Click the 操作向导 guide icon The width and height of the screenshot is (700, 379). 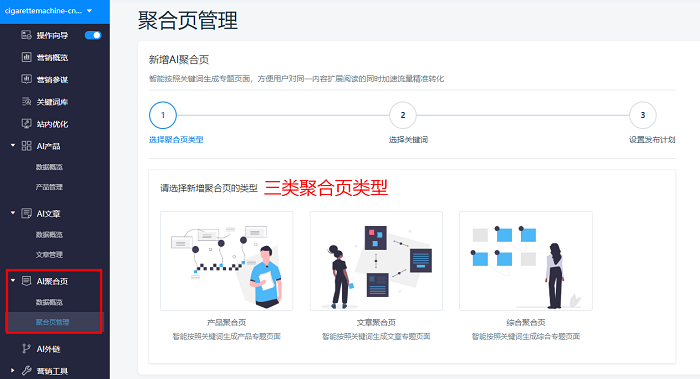[26, 35]
